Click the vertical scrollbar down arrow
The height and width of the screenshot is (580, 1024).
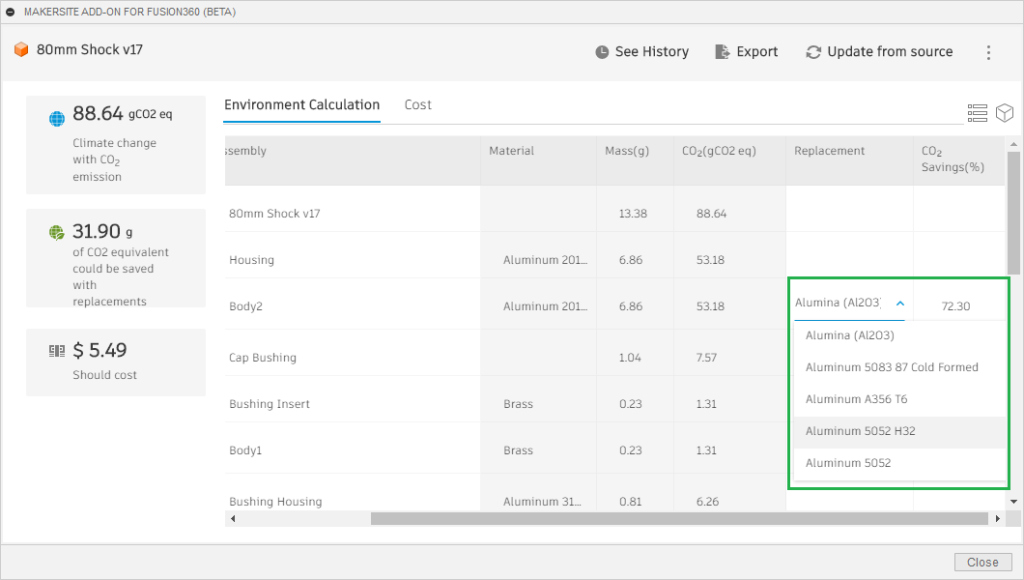click(x=1014, y=502)
